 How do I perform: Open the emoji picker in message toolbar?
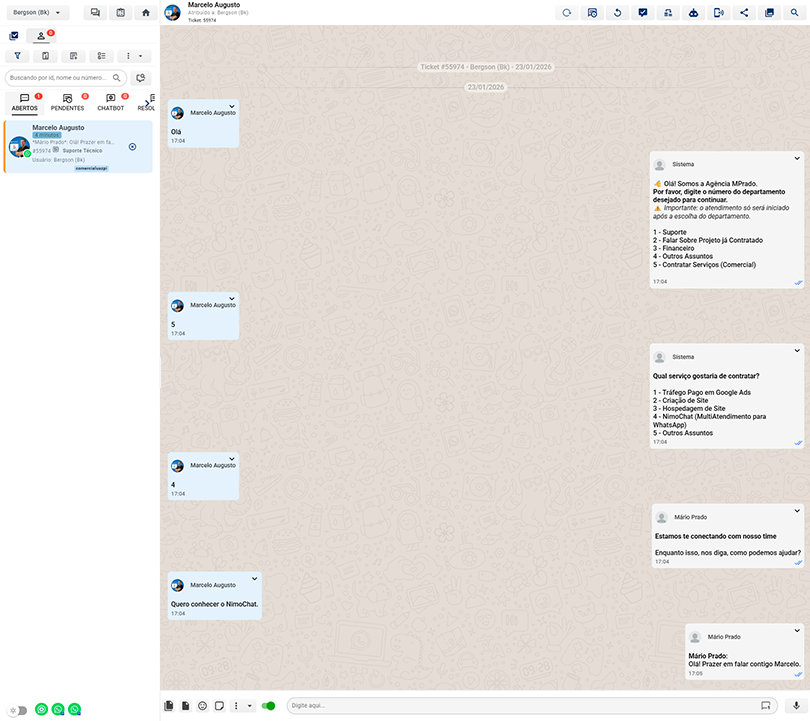(203, 705)
